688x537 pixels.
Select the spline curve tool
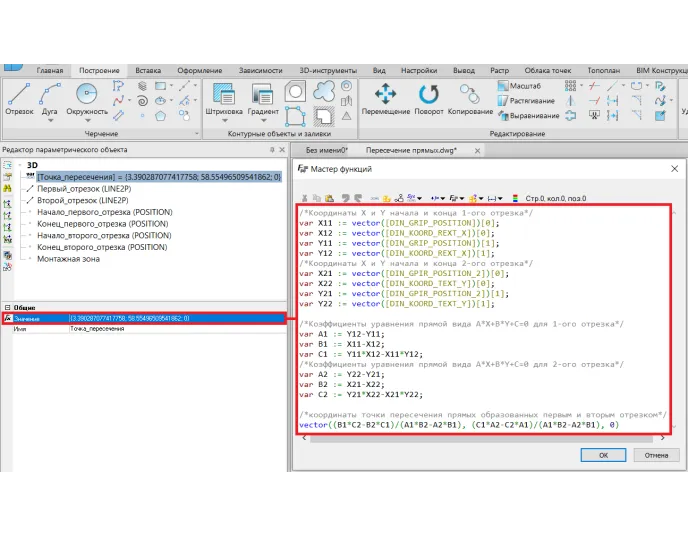(x=118, y=101)
